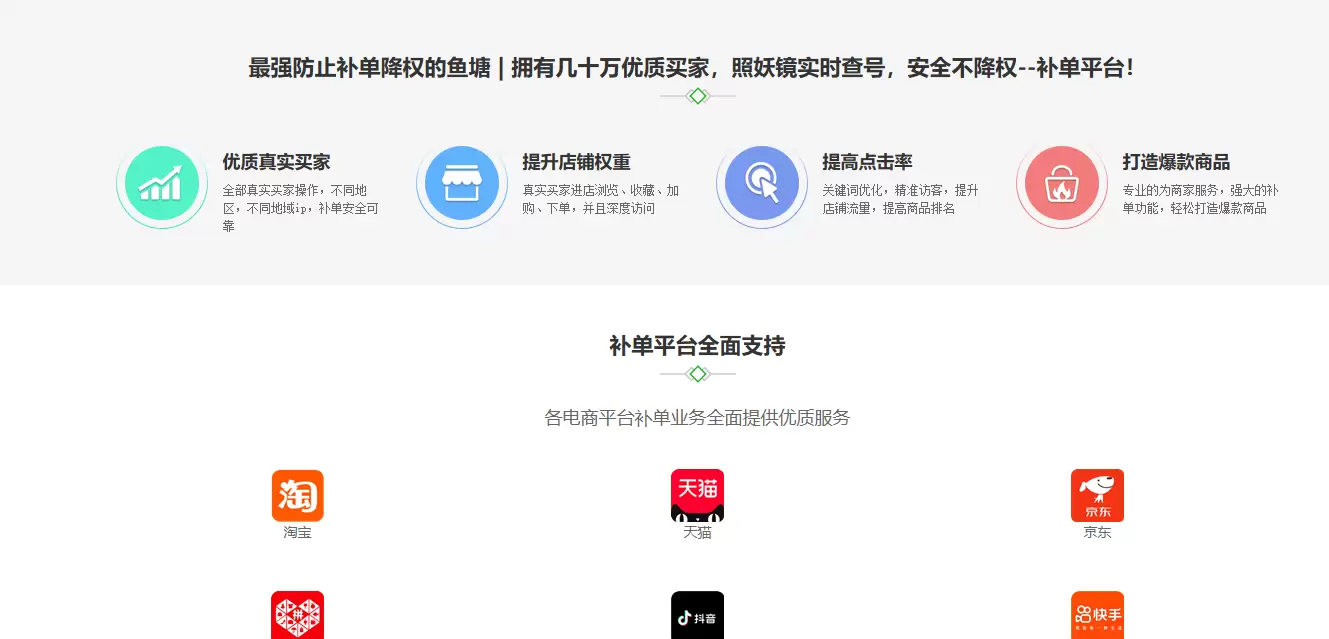Click the 淘宝 label under the logo
Screen dimensions: 1329x639
(297, 533)
